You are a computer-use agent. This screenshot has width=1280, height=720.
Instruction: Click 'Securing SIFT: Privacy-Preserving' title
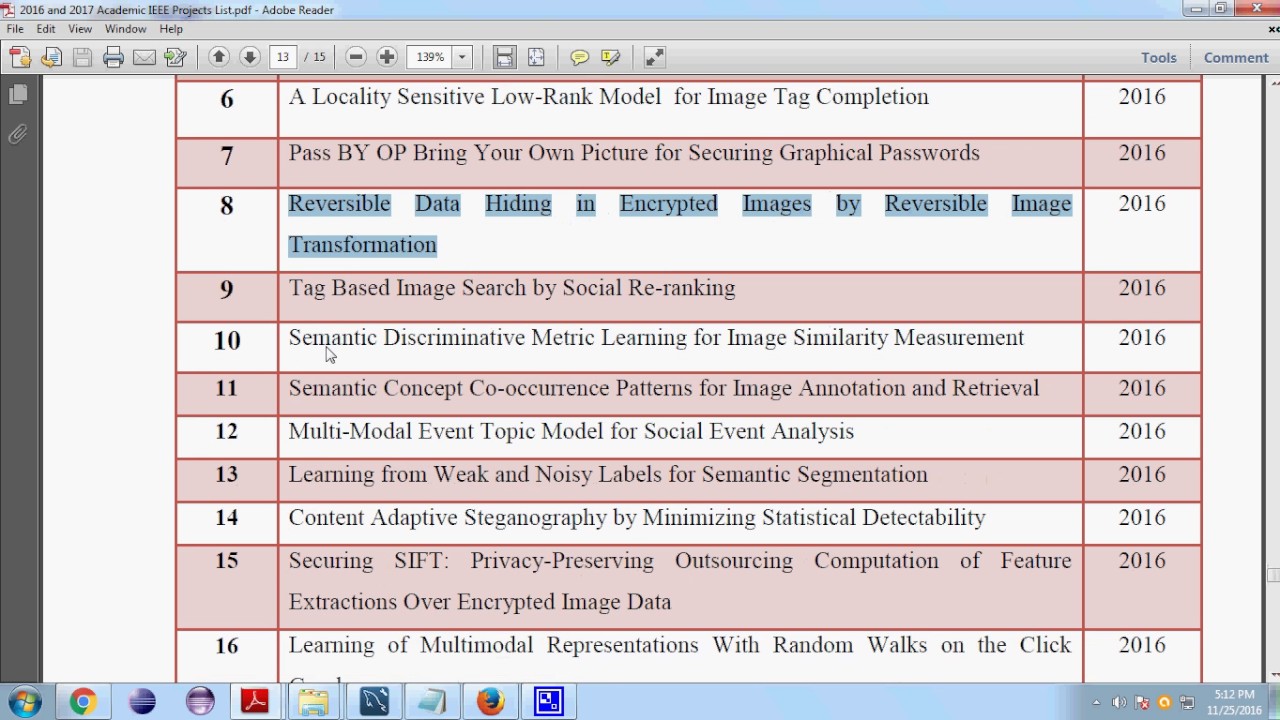[680, 581]
